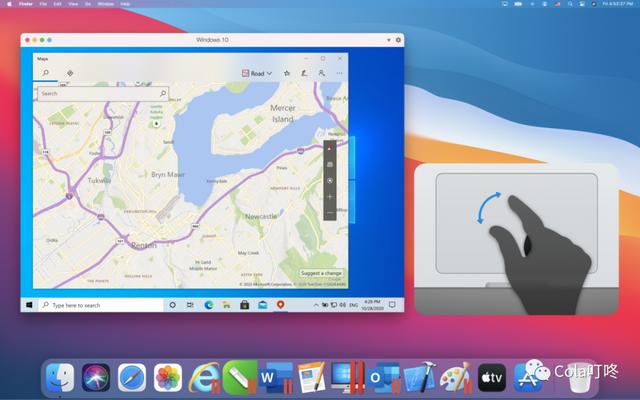The width and height of the screenshot is (640, 400).
Task: Open Saved places star icon in Maps
Action: [287, 73]
